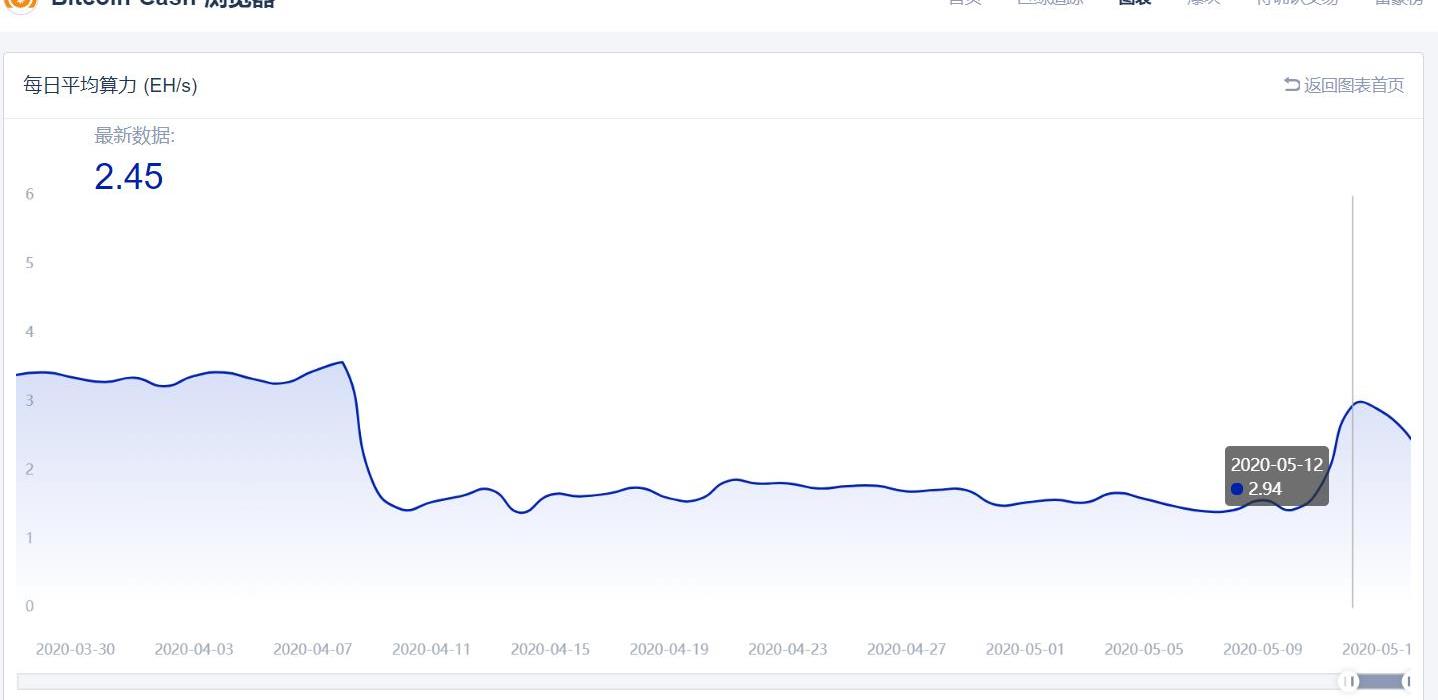The image size is (1438, 700).
Task: Click the blue dot in the 2020-05-12 tooltip
Action: tap(1237, 489)
